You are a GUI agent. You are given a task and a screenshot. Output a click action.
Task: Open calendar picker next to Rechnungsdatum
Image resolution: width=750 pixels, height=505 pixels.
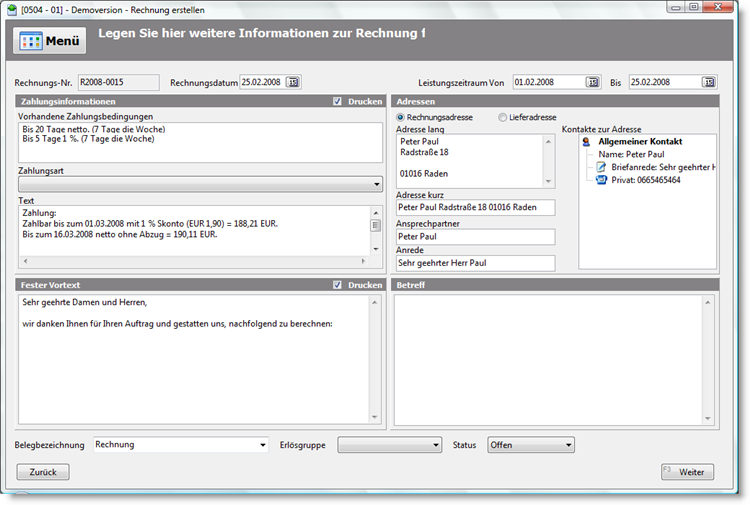(x=293, y=82)
